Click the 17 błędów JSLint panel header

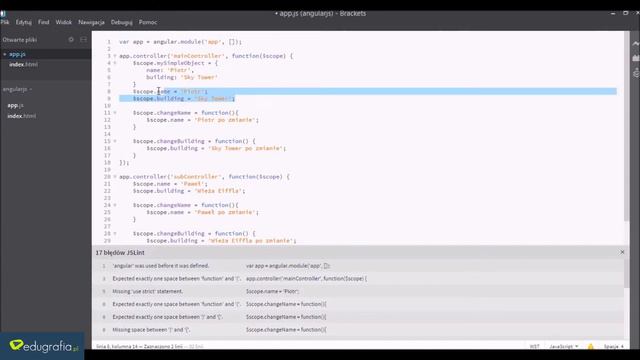point(120,253)
